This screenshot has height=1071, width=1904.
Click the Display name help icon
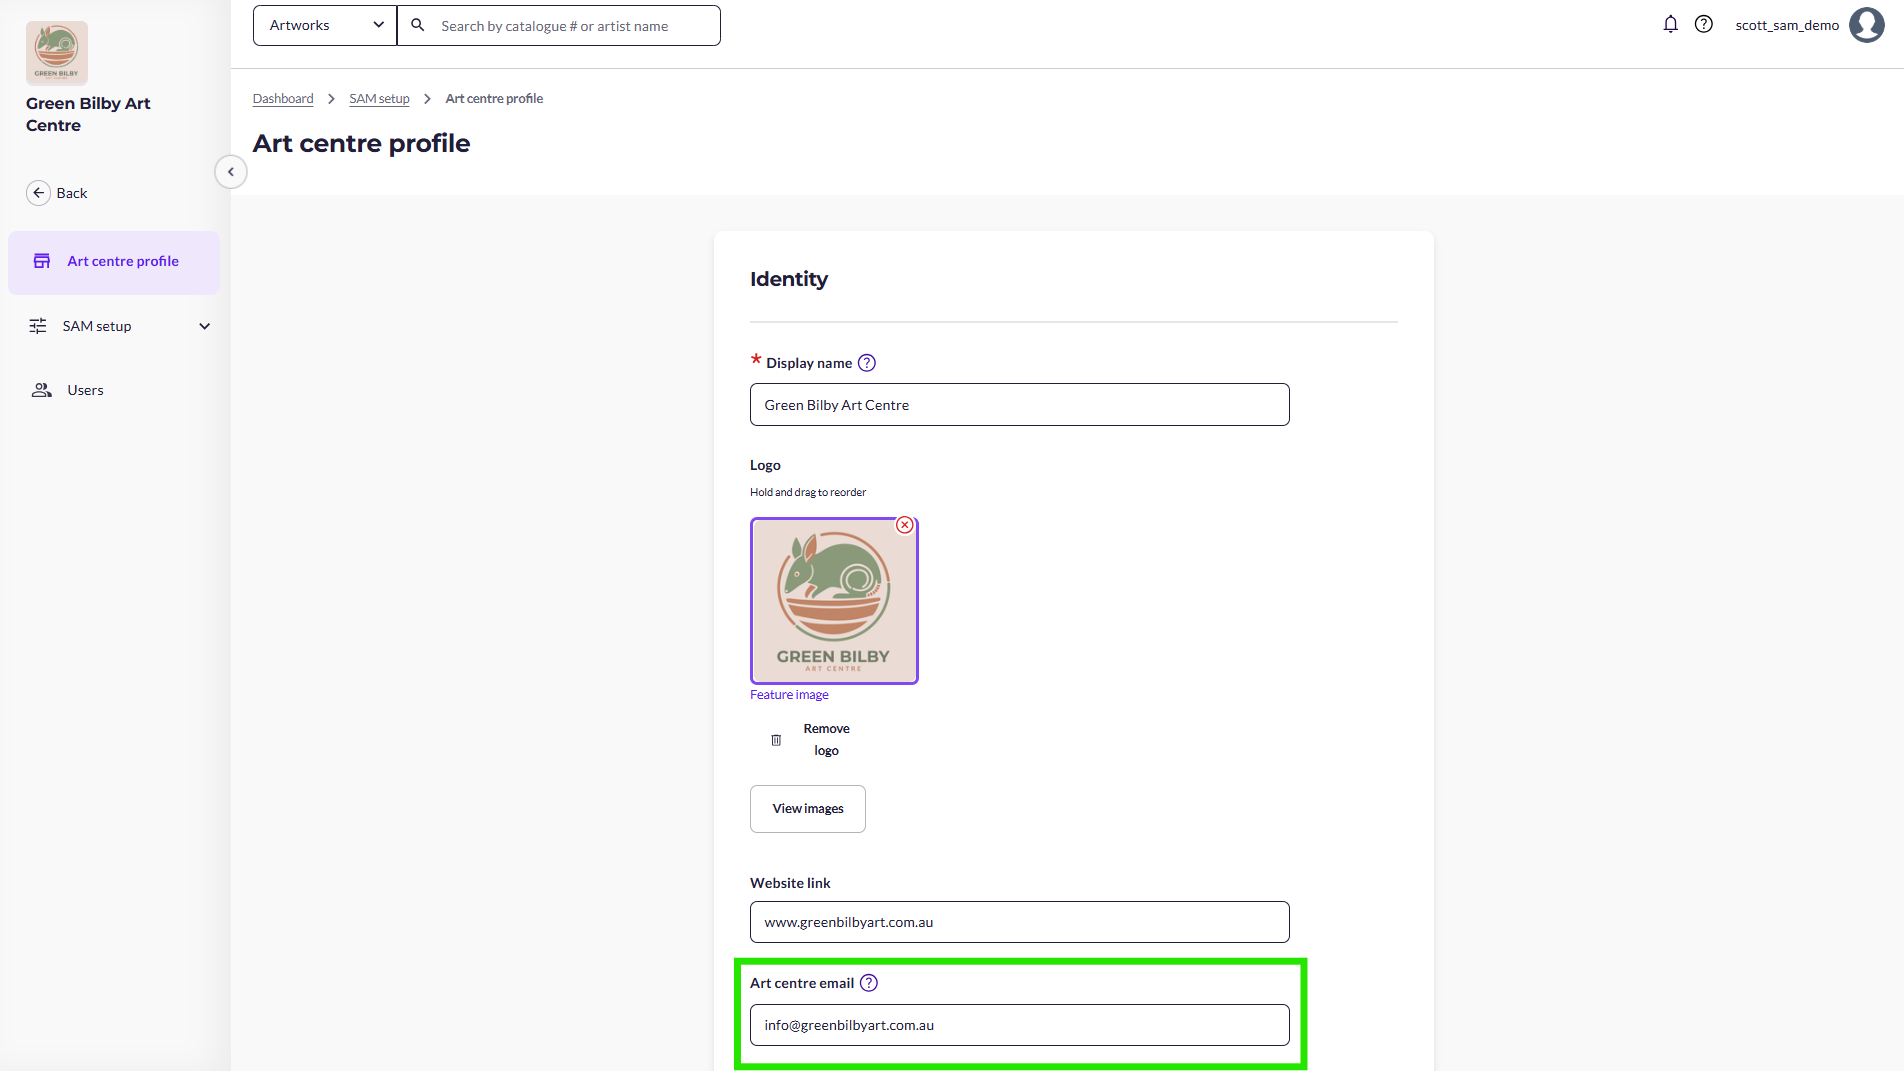(x=867, y=363)
